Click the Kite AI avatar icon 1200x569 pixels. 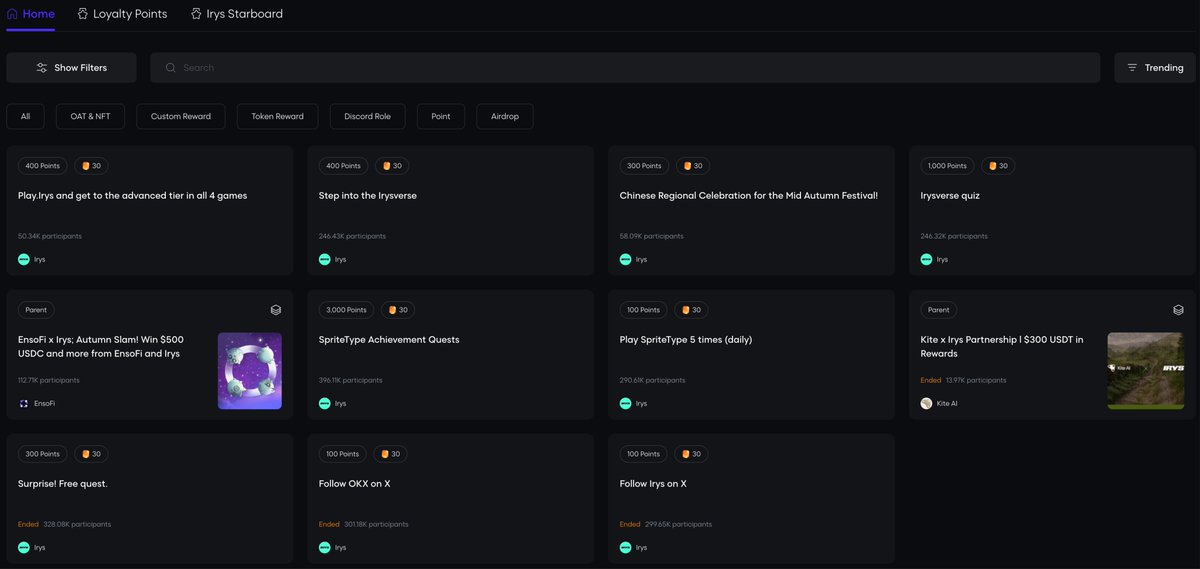tap(926, 404)
